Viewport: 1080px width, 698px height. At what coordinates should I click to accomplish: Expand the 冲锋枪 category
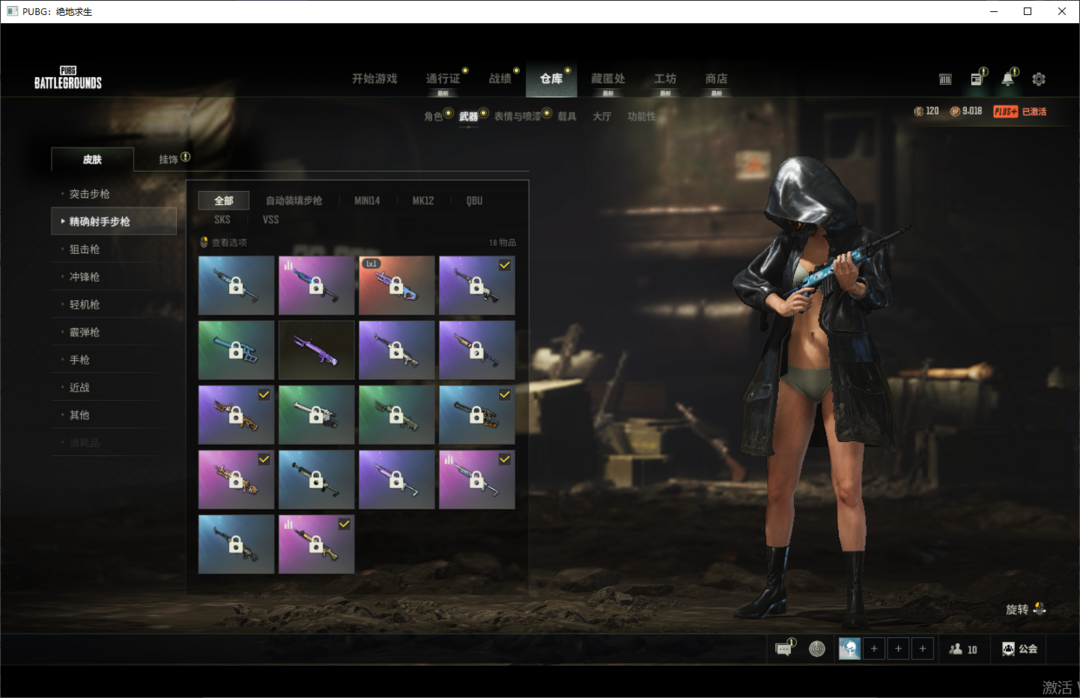click(114, 276)
